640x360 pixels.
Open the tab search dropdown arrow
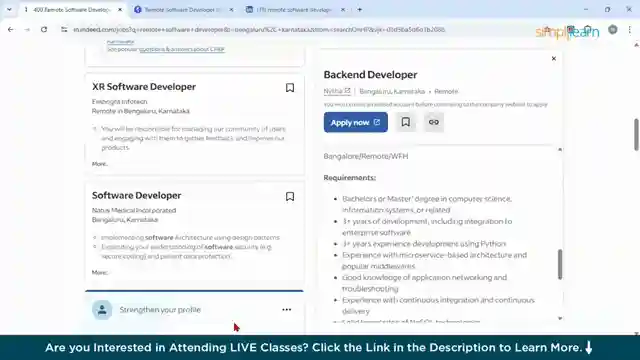click(x=9, y=9)
